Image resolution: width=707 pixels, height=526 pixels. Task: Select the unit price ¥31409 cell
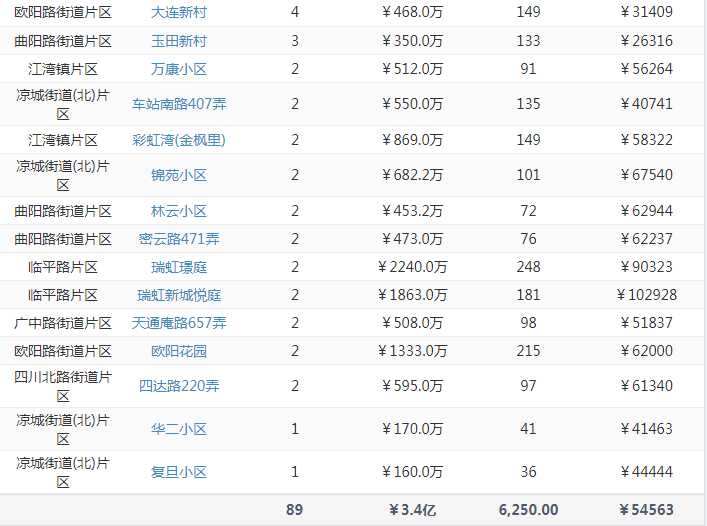click(x=647, y=12)
